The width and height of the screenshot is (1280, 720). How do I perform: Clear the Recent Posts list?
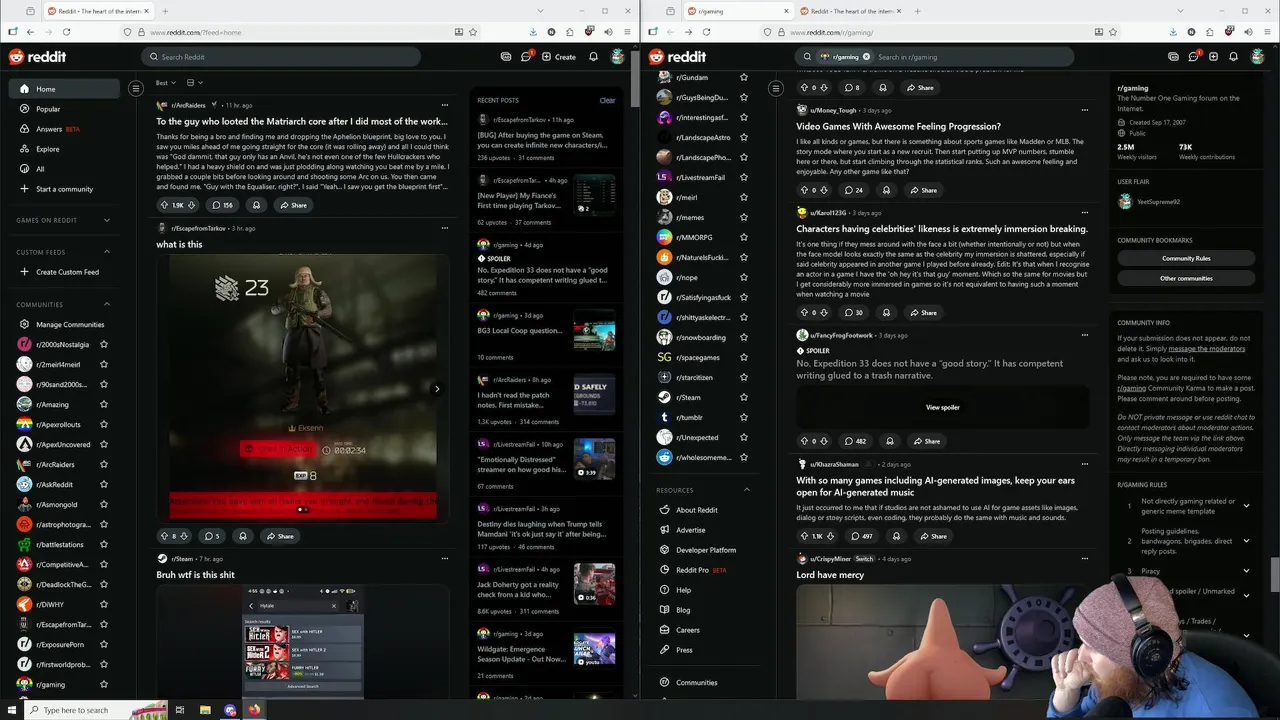coord(607,101)
